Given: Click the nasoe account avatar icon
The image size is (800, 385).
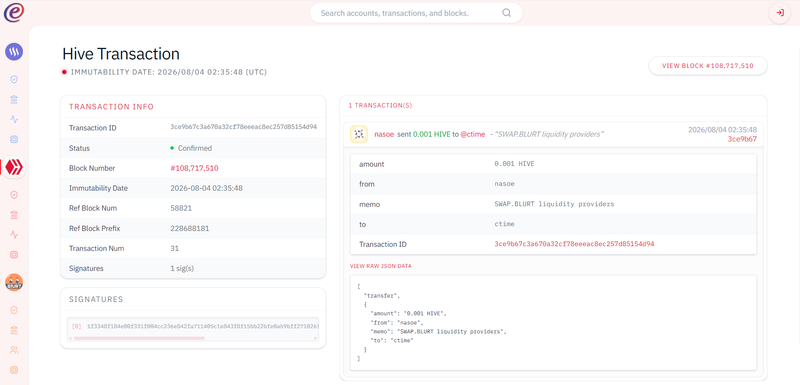Looking at the screenshot, I should point(359,134).
